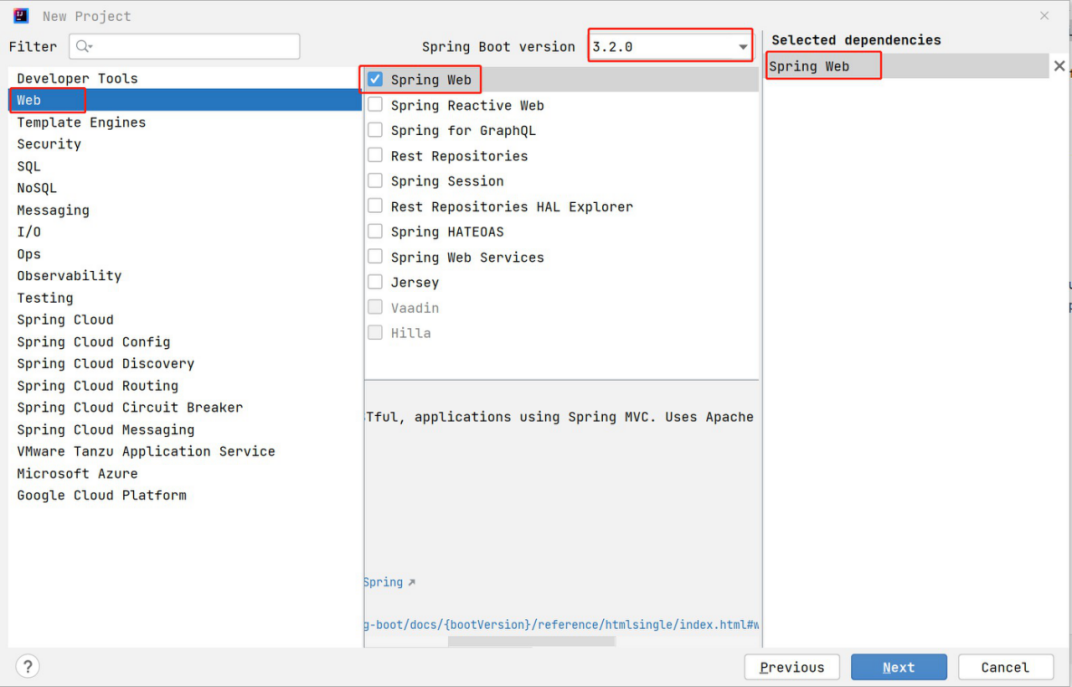Cancel the New Project wizard
The image size is (1072, 687).
click(x=1005, y=667)
